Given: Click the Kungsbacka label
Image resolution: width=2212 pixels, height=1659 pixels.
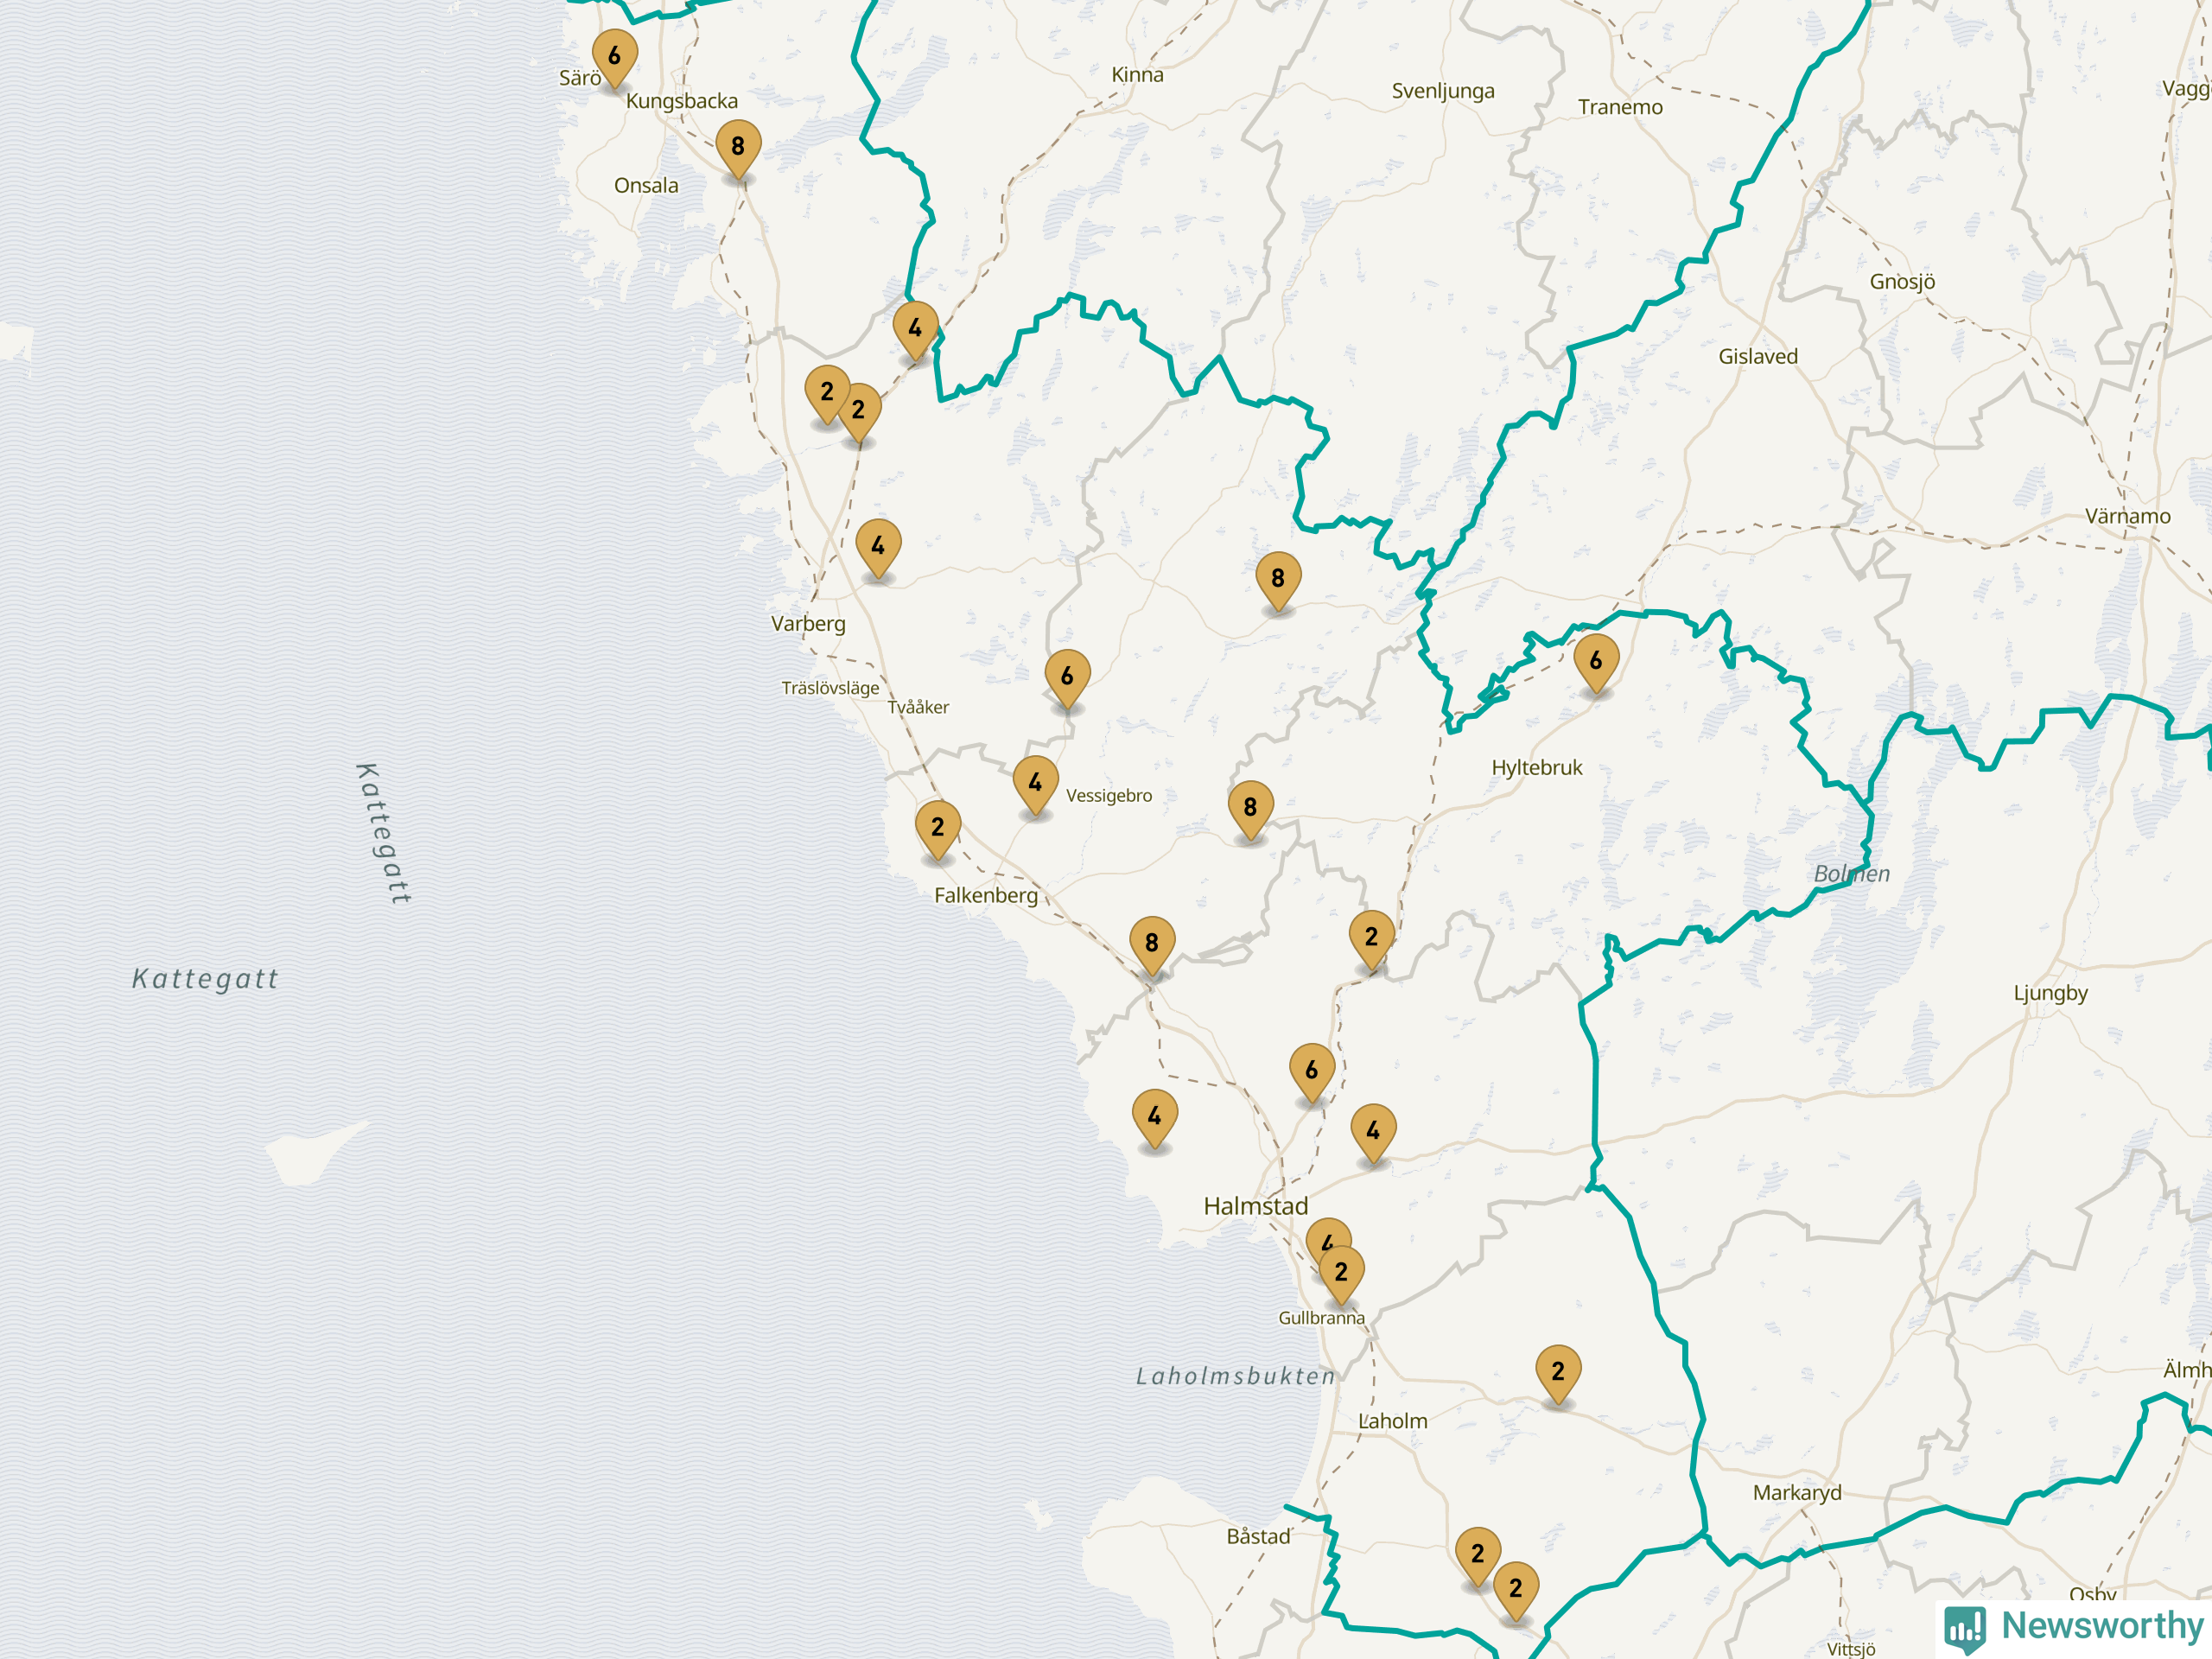Looking at the screenshot, I should pyautogui.click(x=682, y=101).
